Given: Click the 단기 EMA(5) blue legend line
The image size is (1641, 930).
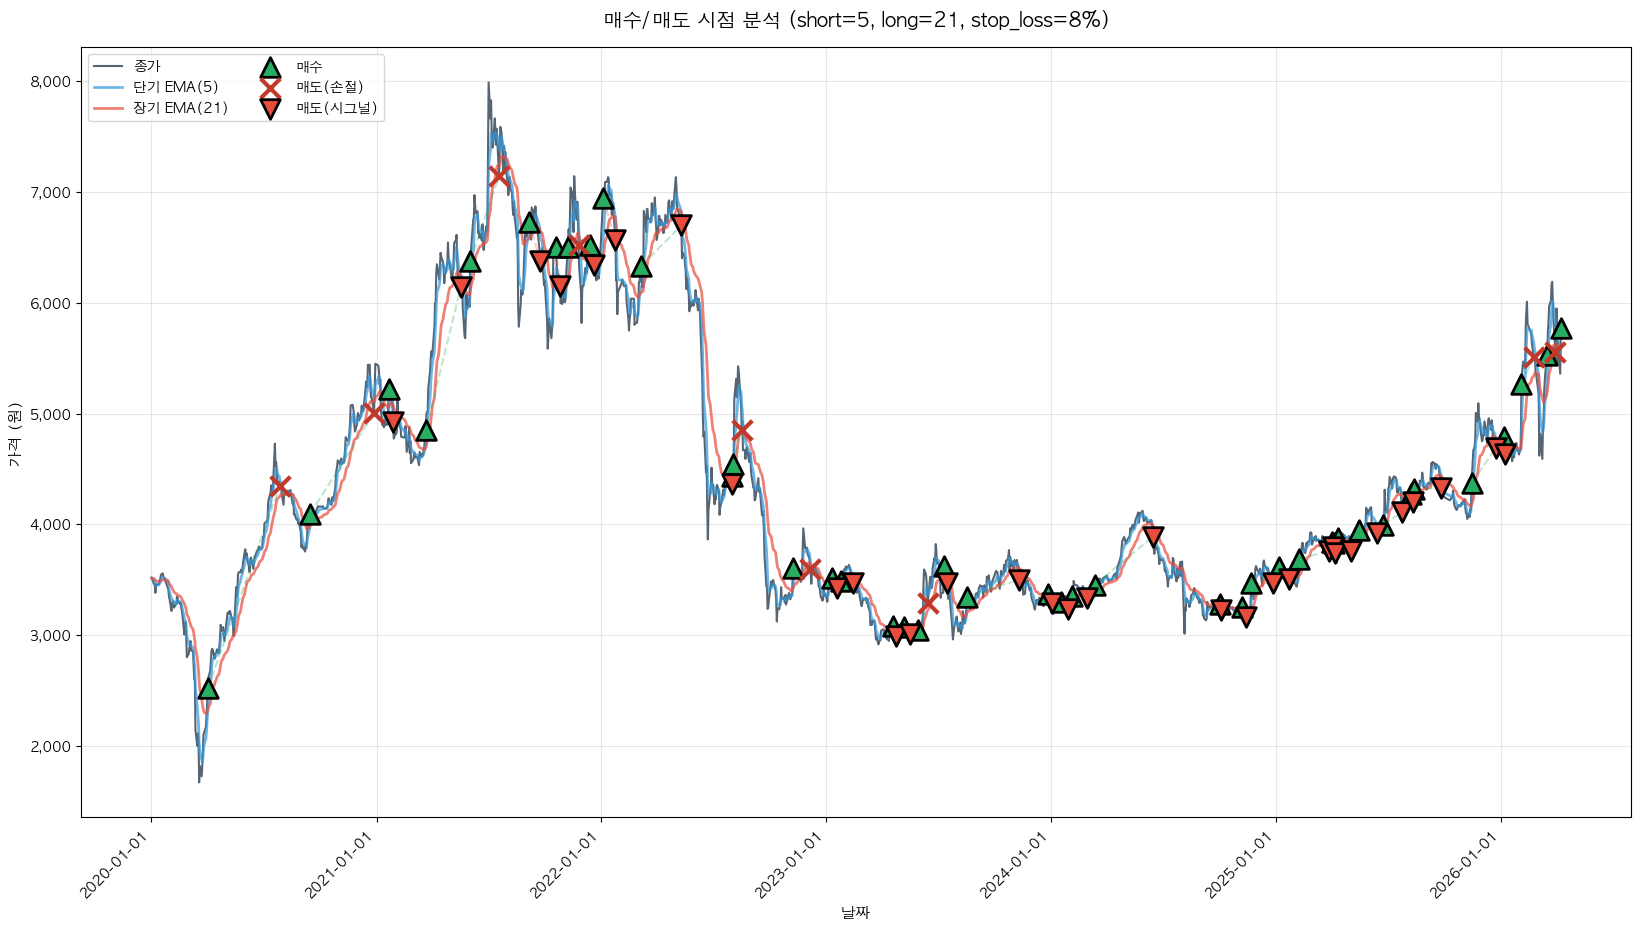Looking at the screenshot, I should click(x=110, y=88).
